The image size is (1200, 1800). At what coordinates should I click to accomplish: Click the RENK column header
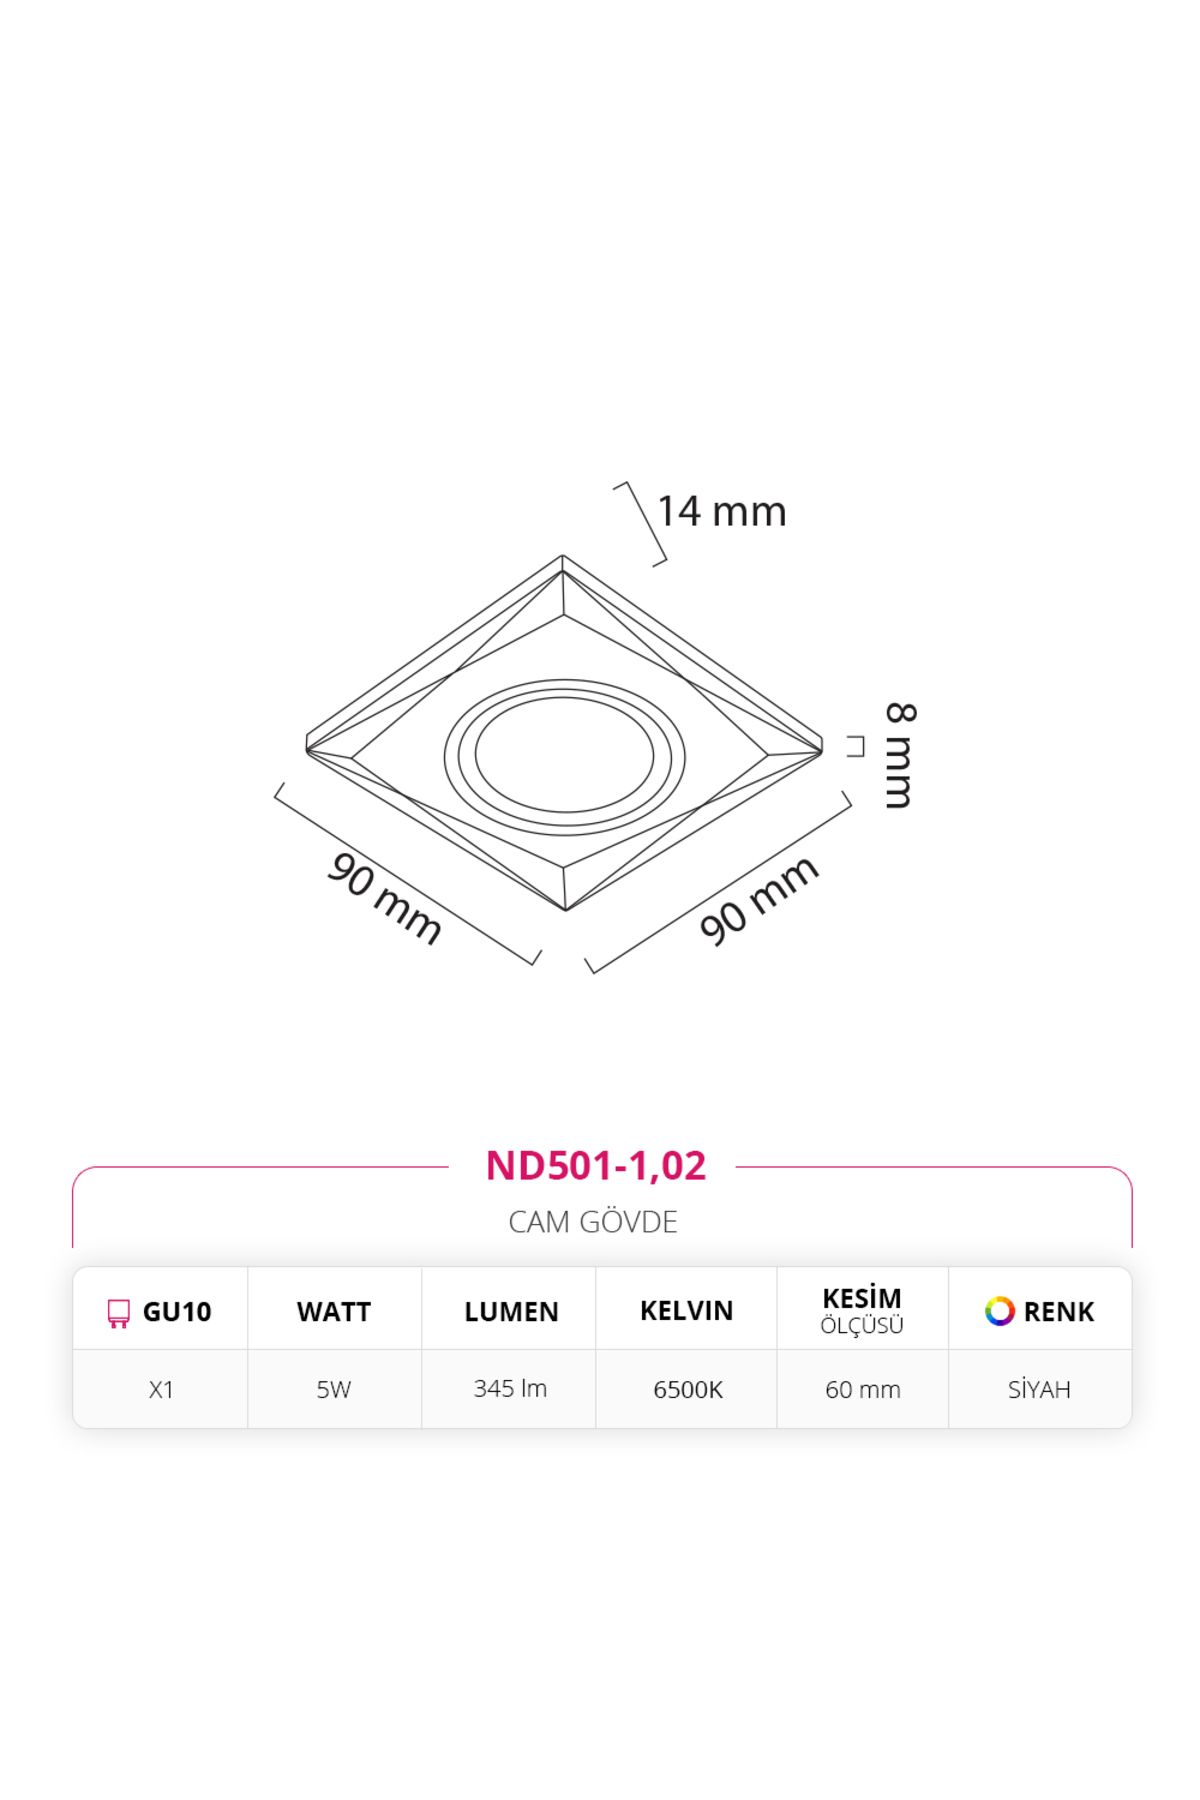[1059, 1312]
